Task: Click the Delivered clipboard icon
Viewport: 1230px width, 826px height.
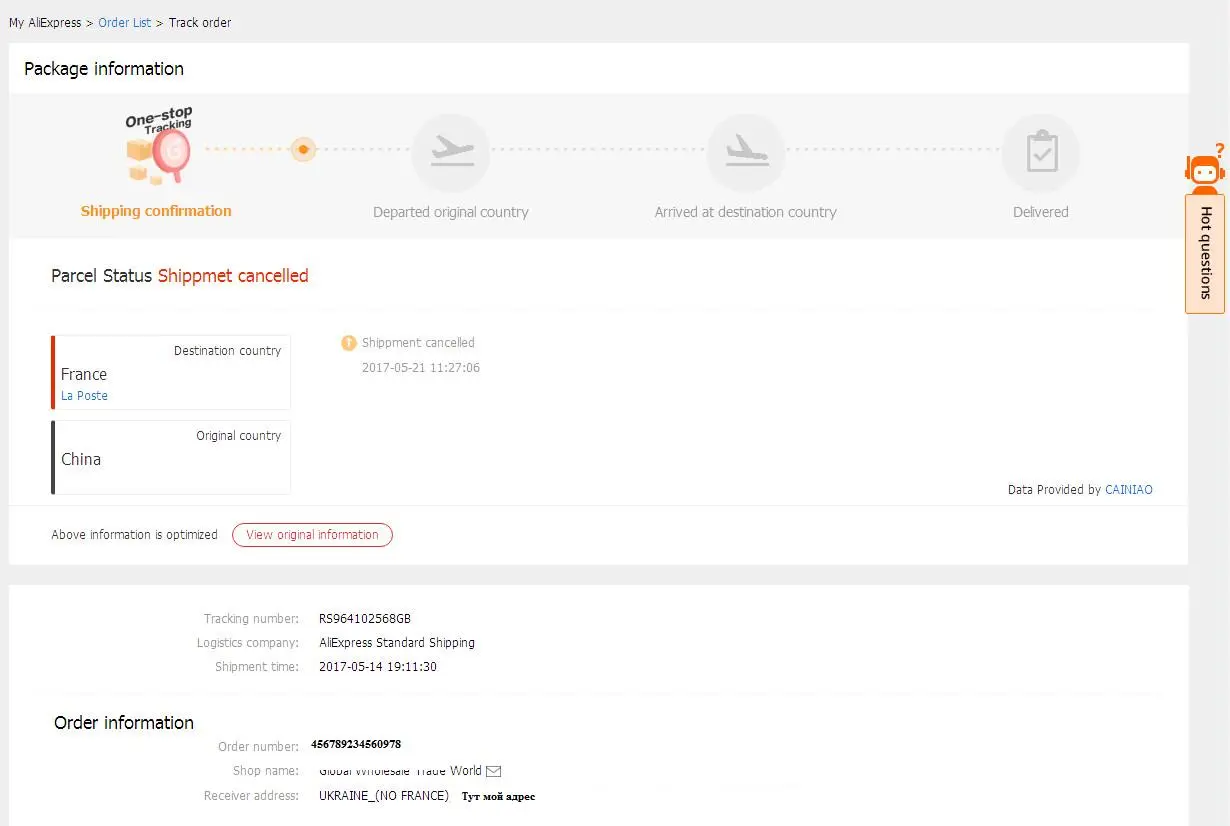Action: (1041, 153)
